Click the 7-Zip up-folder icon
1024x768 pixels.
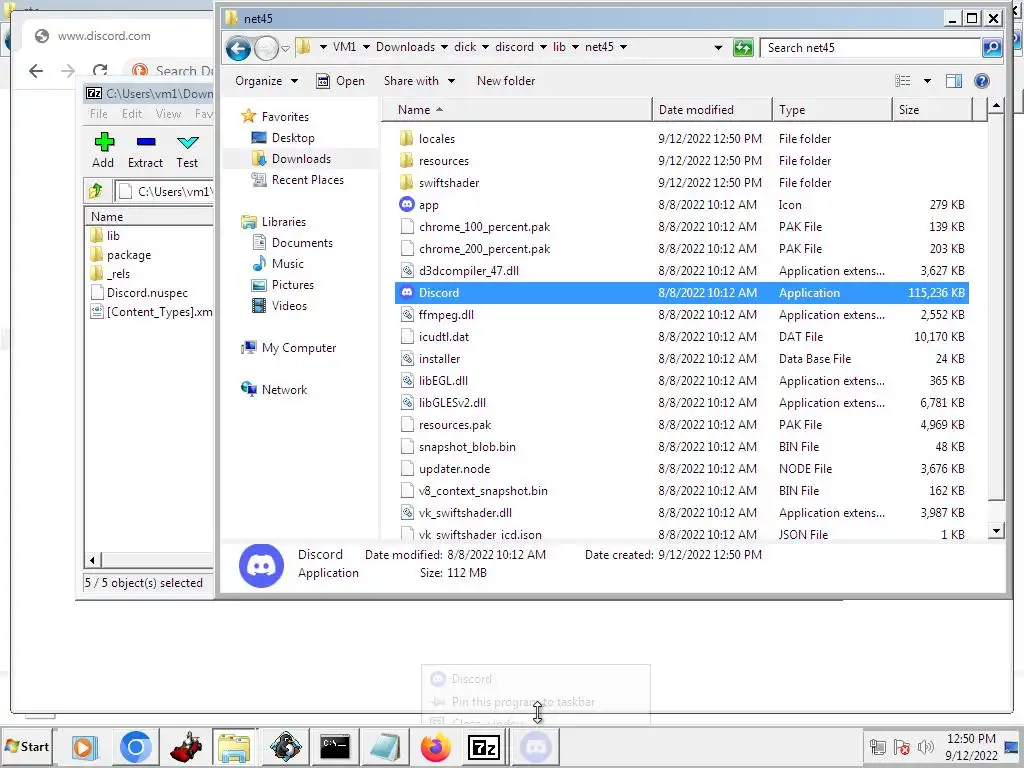pyautogui.click(x=97, y=191)
